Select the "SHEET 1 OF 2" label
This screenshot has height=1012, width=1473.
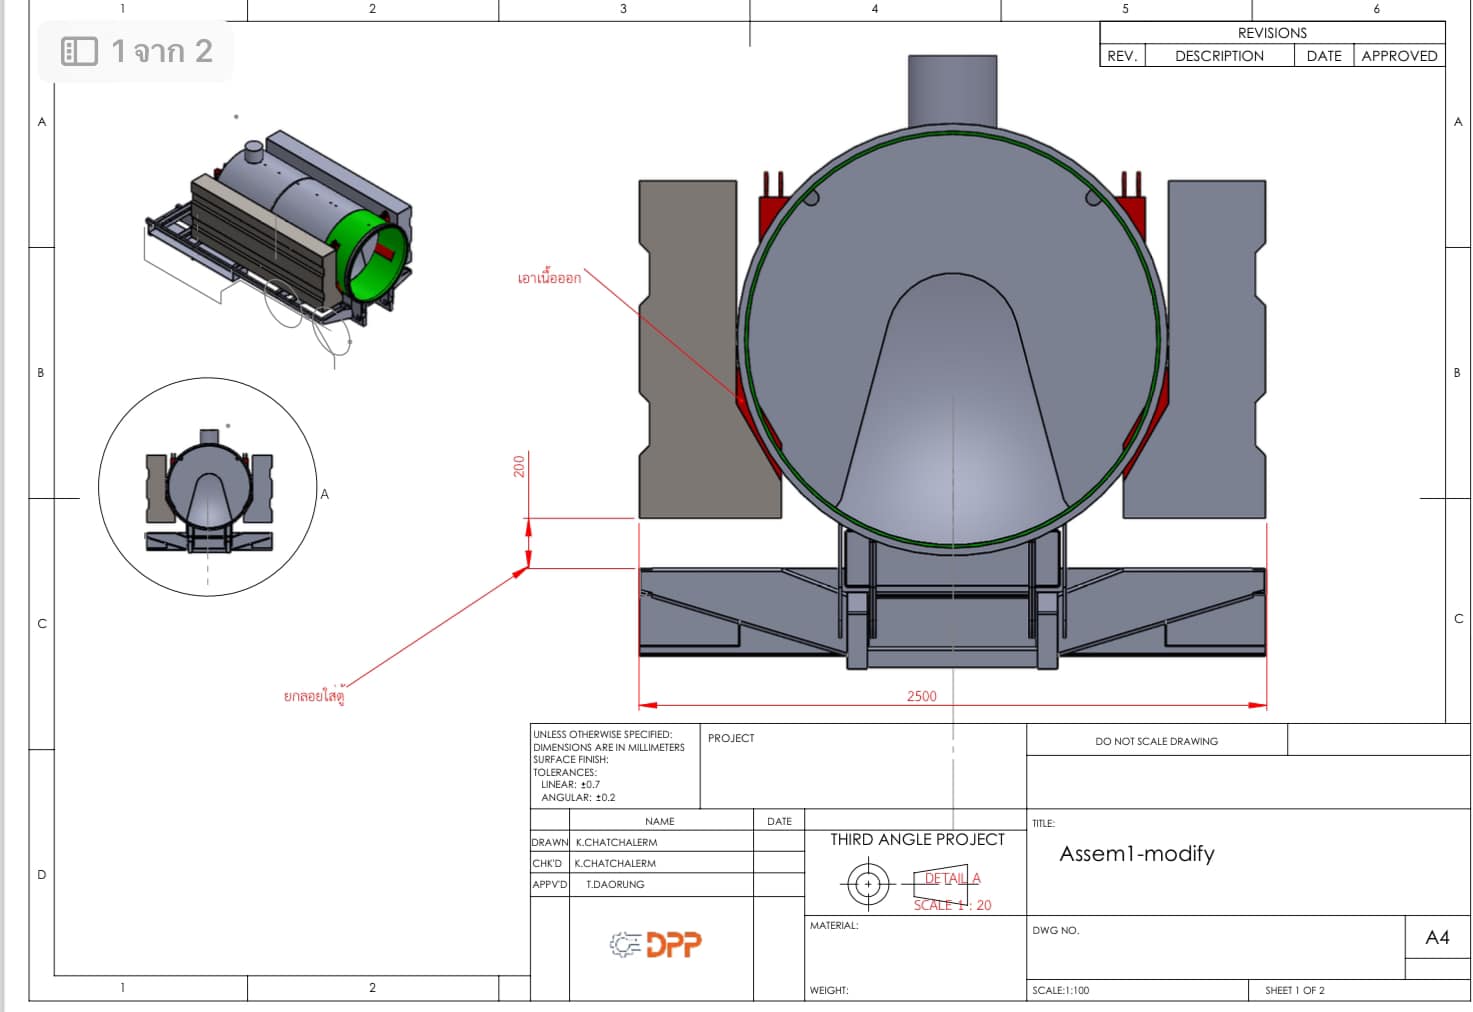pos(1294,990)
